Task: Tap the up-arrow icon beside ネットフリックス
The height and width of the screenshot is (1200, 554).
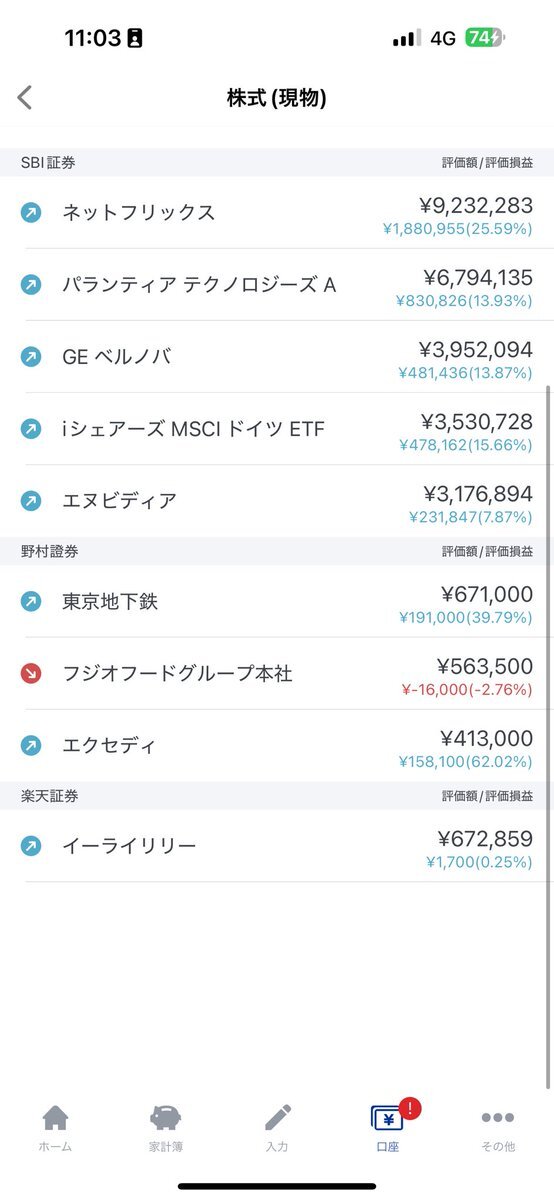Action: (31, 212)
